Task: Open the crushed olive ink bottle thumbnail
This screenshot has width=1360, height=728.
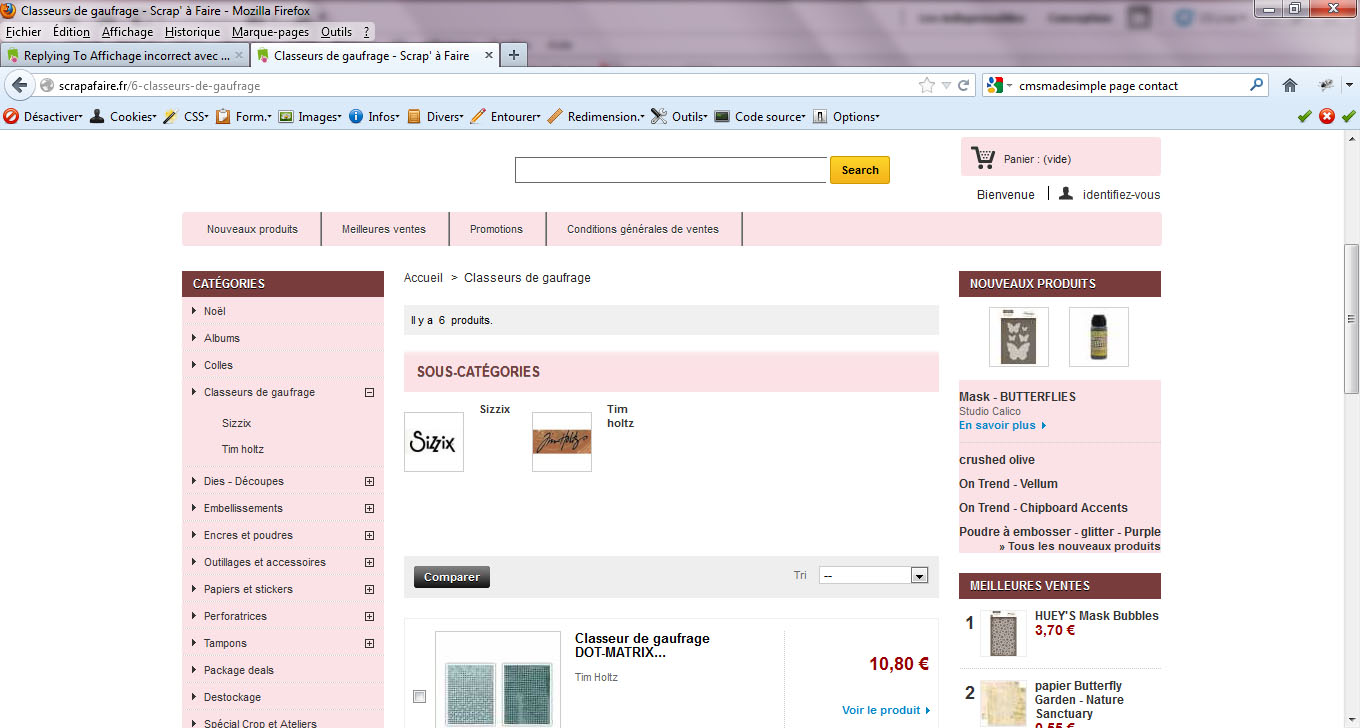Action: point(1099,337)
